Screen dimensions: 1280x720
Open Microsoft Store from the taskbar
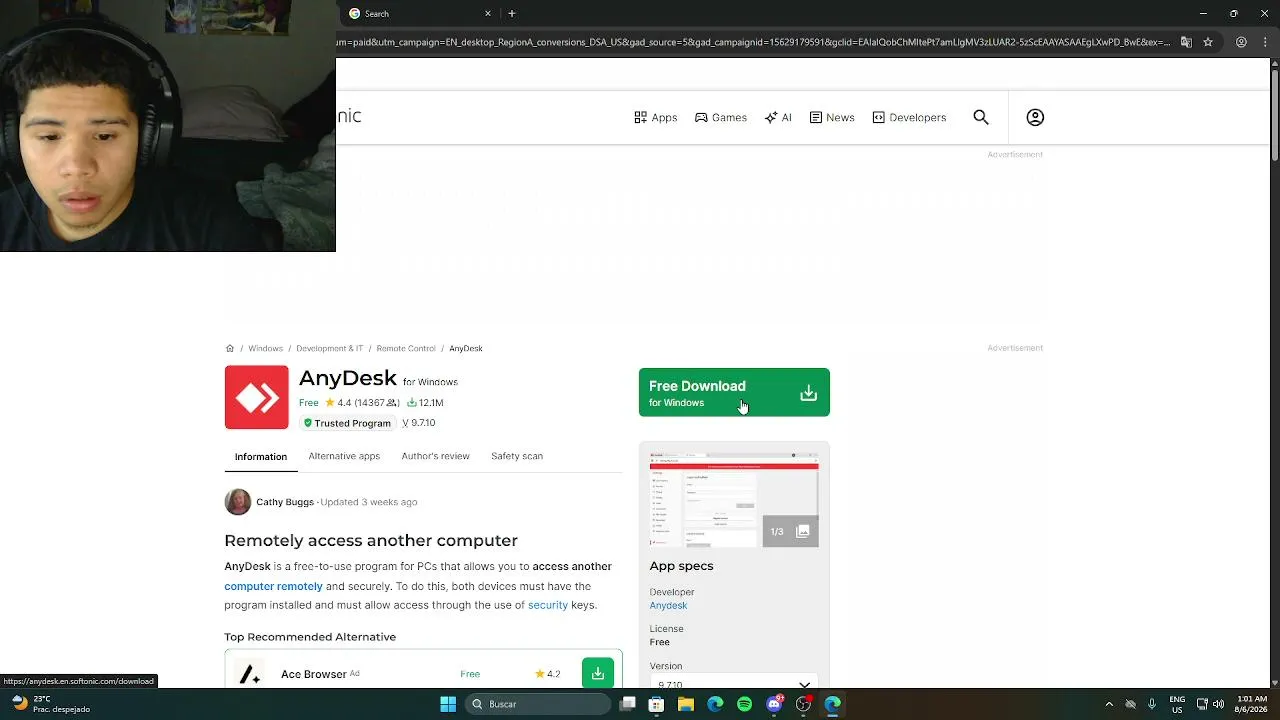click(656, 704)
